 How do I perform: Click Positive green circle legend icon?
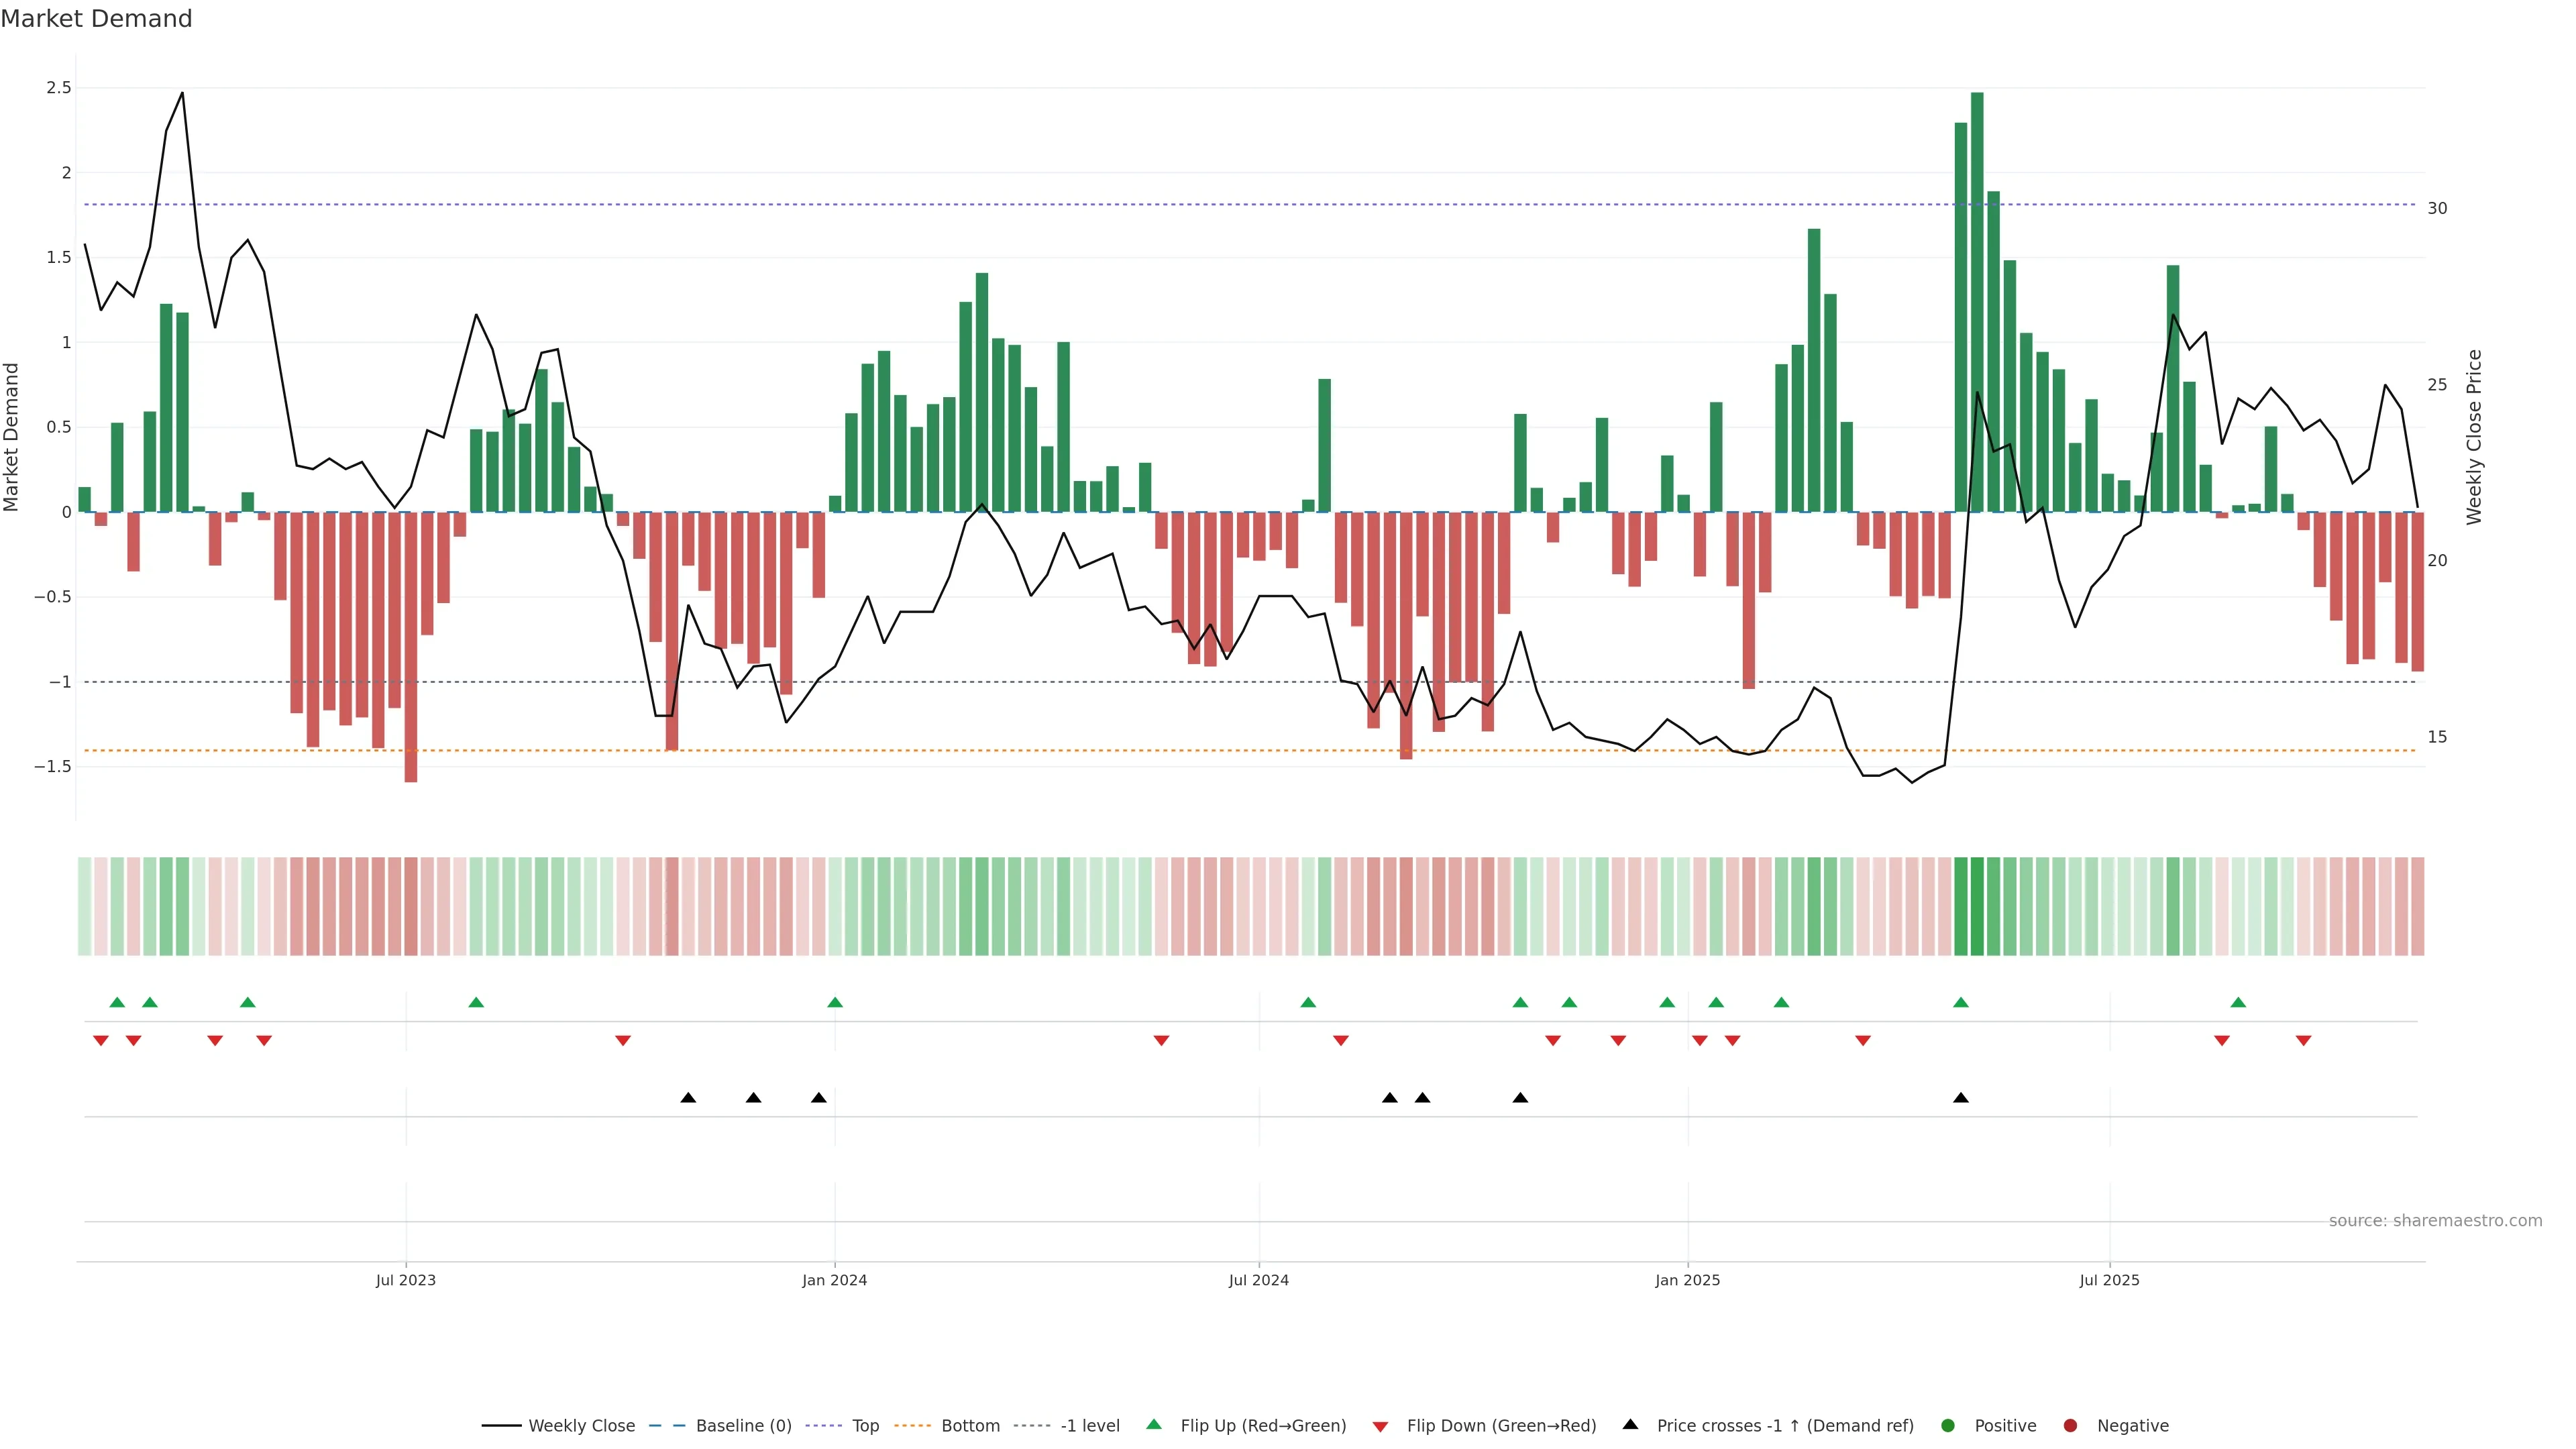coord(1947,1425)
